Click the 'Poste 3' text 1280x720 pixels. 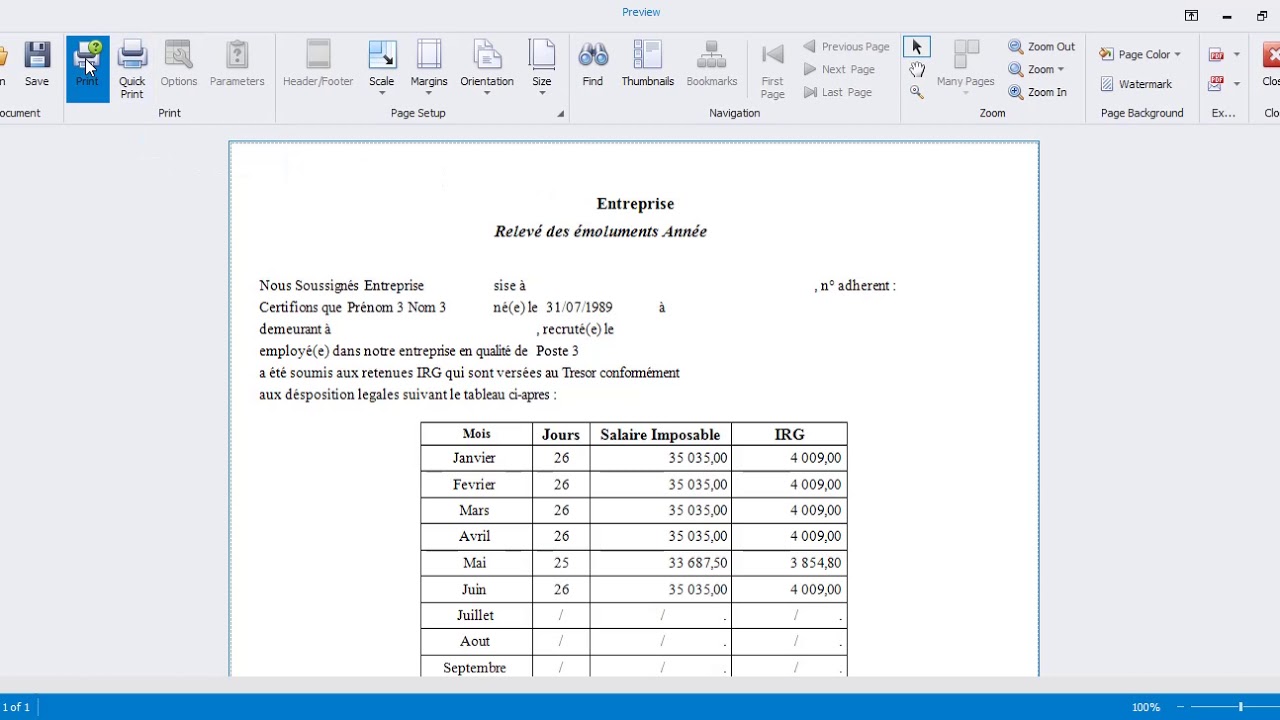557,351
